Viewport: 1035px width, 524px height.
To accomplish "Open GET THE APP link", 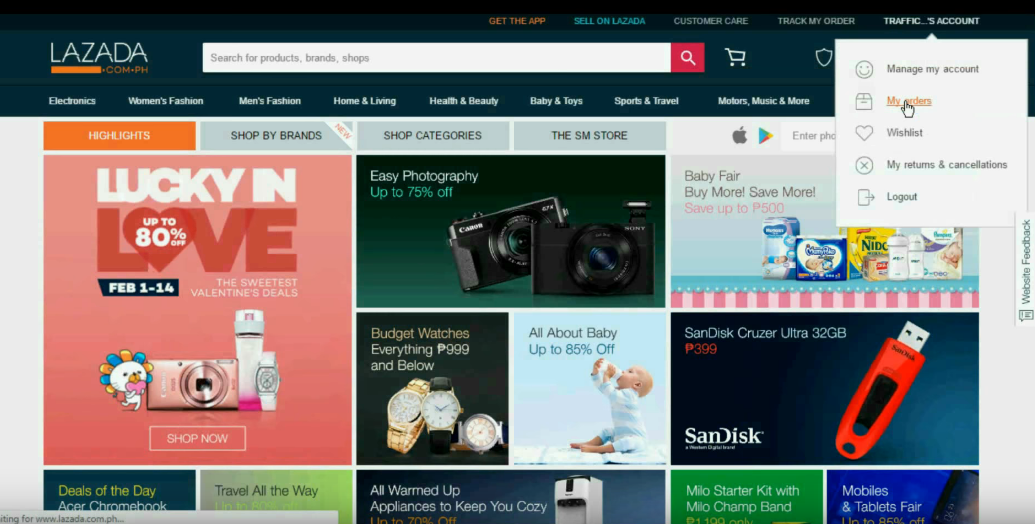I will tap(517, 21).
